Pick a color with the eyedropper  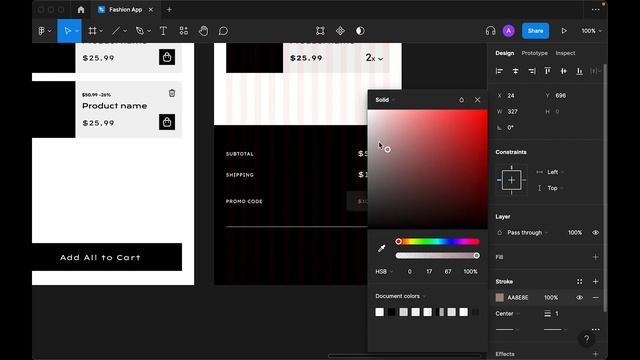[x=382, y=248]
